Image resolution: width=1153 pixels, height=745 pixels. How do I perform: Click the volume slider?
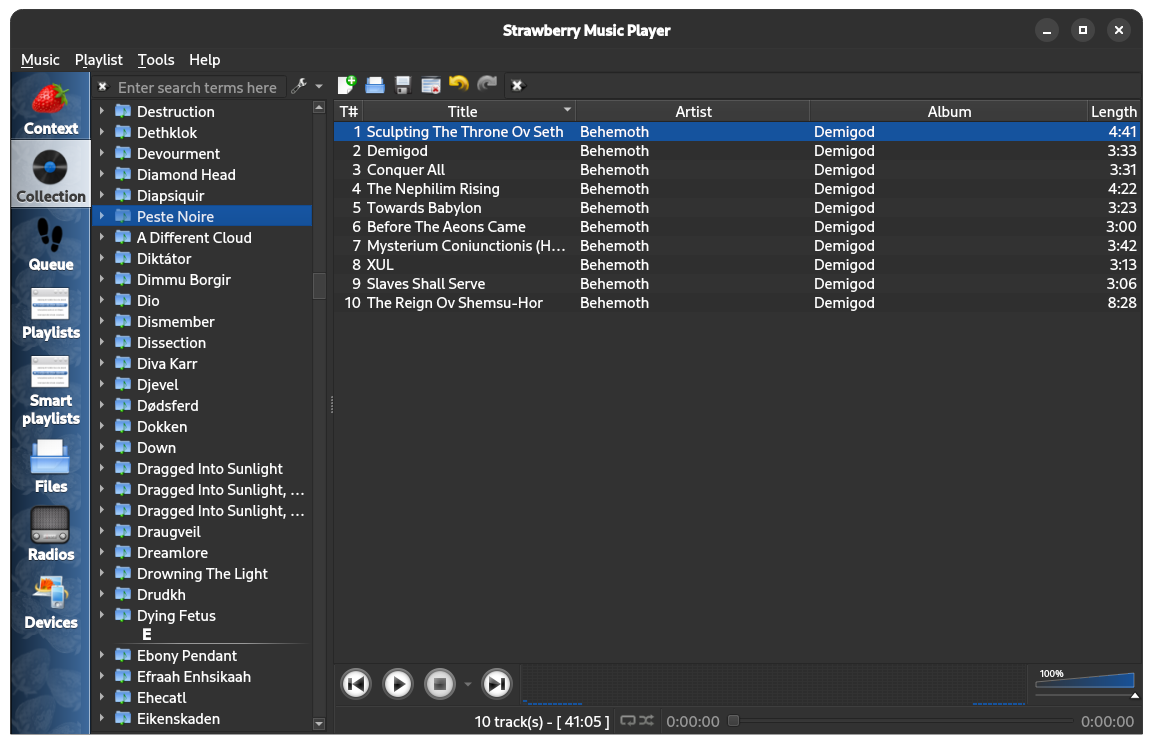[1086, 682]
